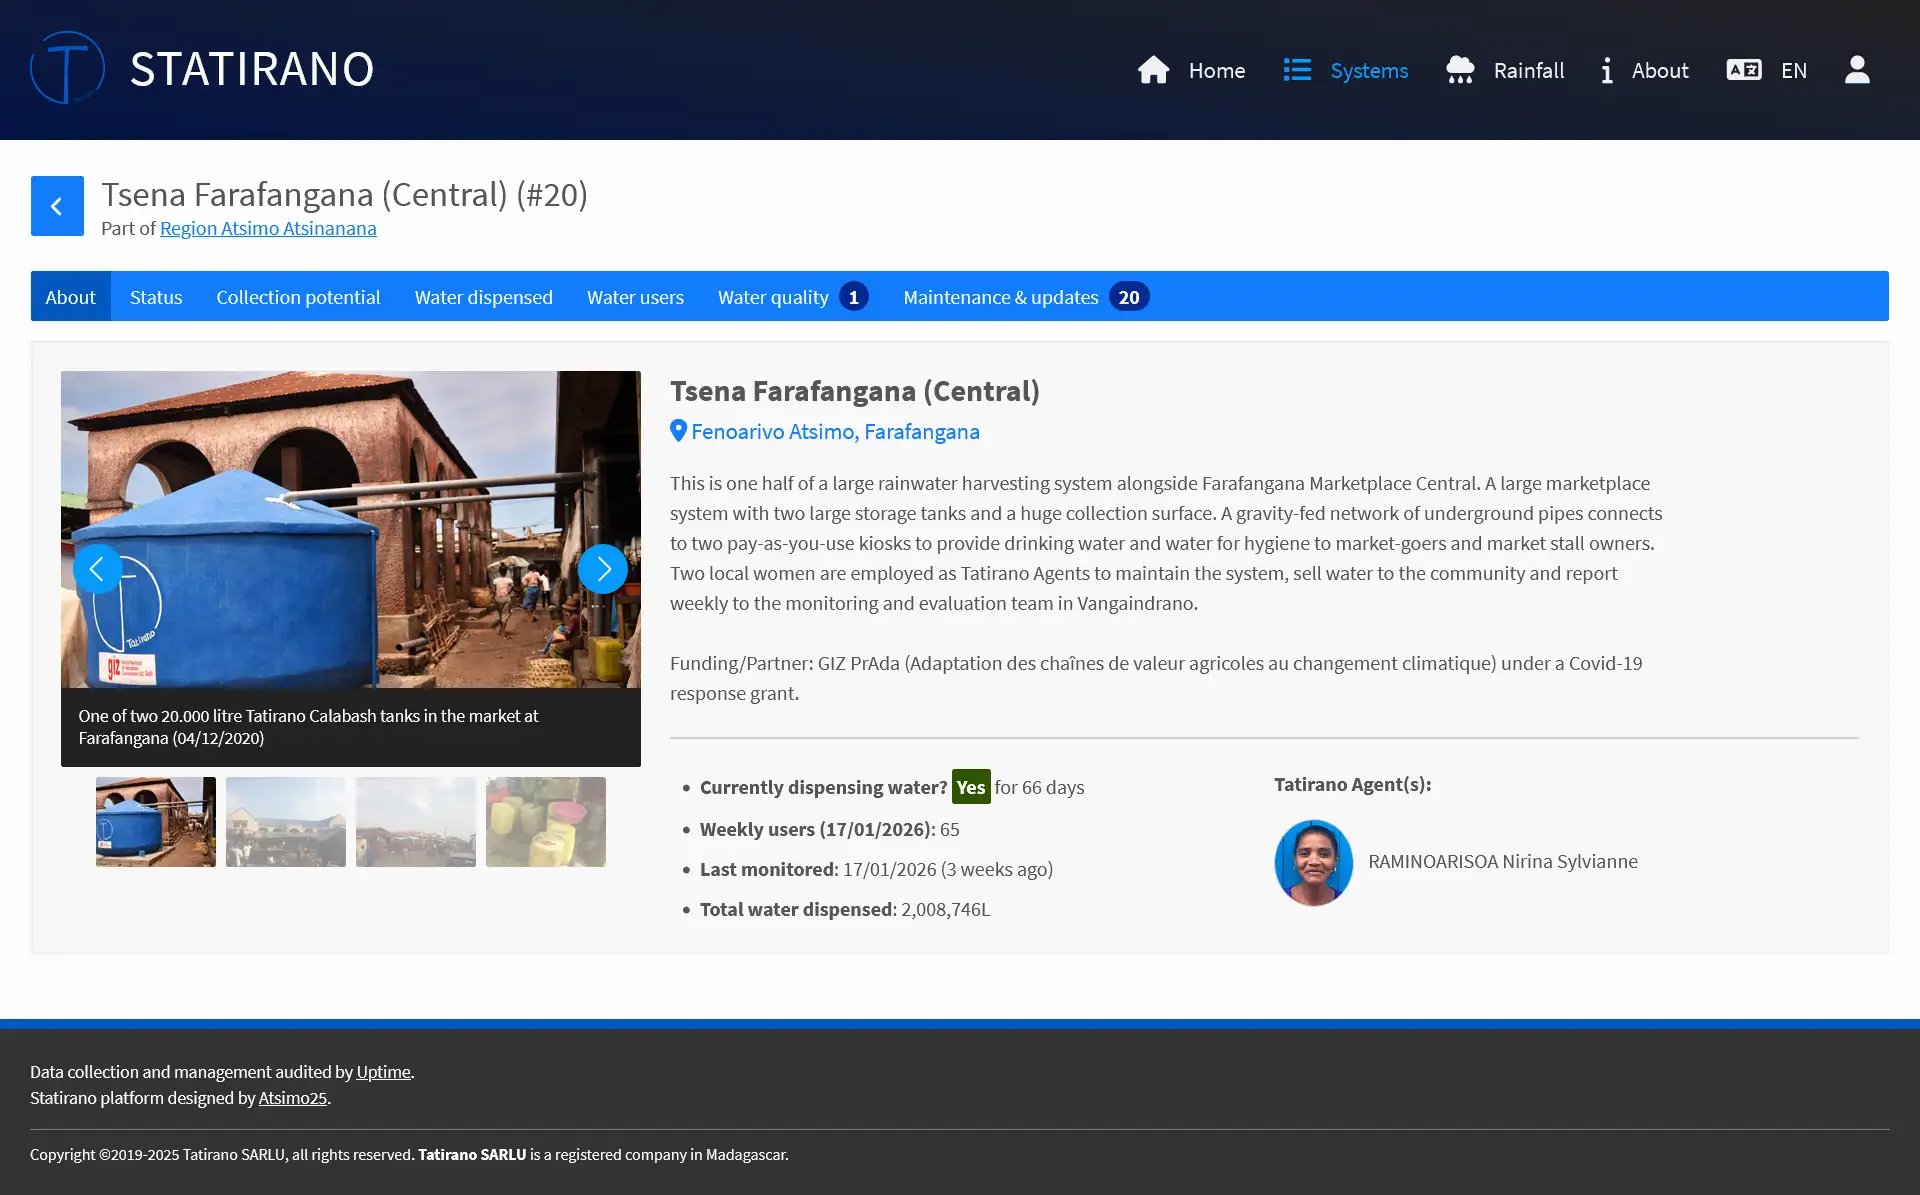The height and width of the screenshot is (1195, 1920).
Task: Follow the Region Atsimo Atsinanana link
Action: click(268, 228)
